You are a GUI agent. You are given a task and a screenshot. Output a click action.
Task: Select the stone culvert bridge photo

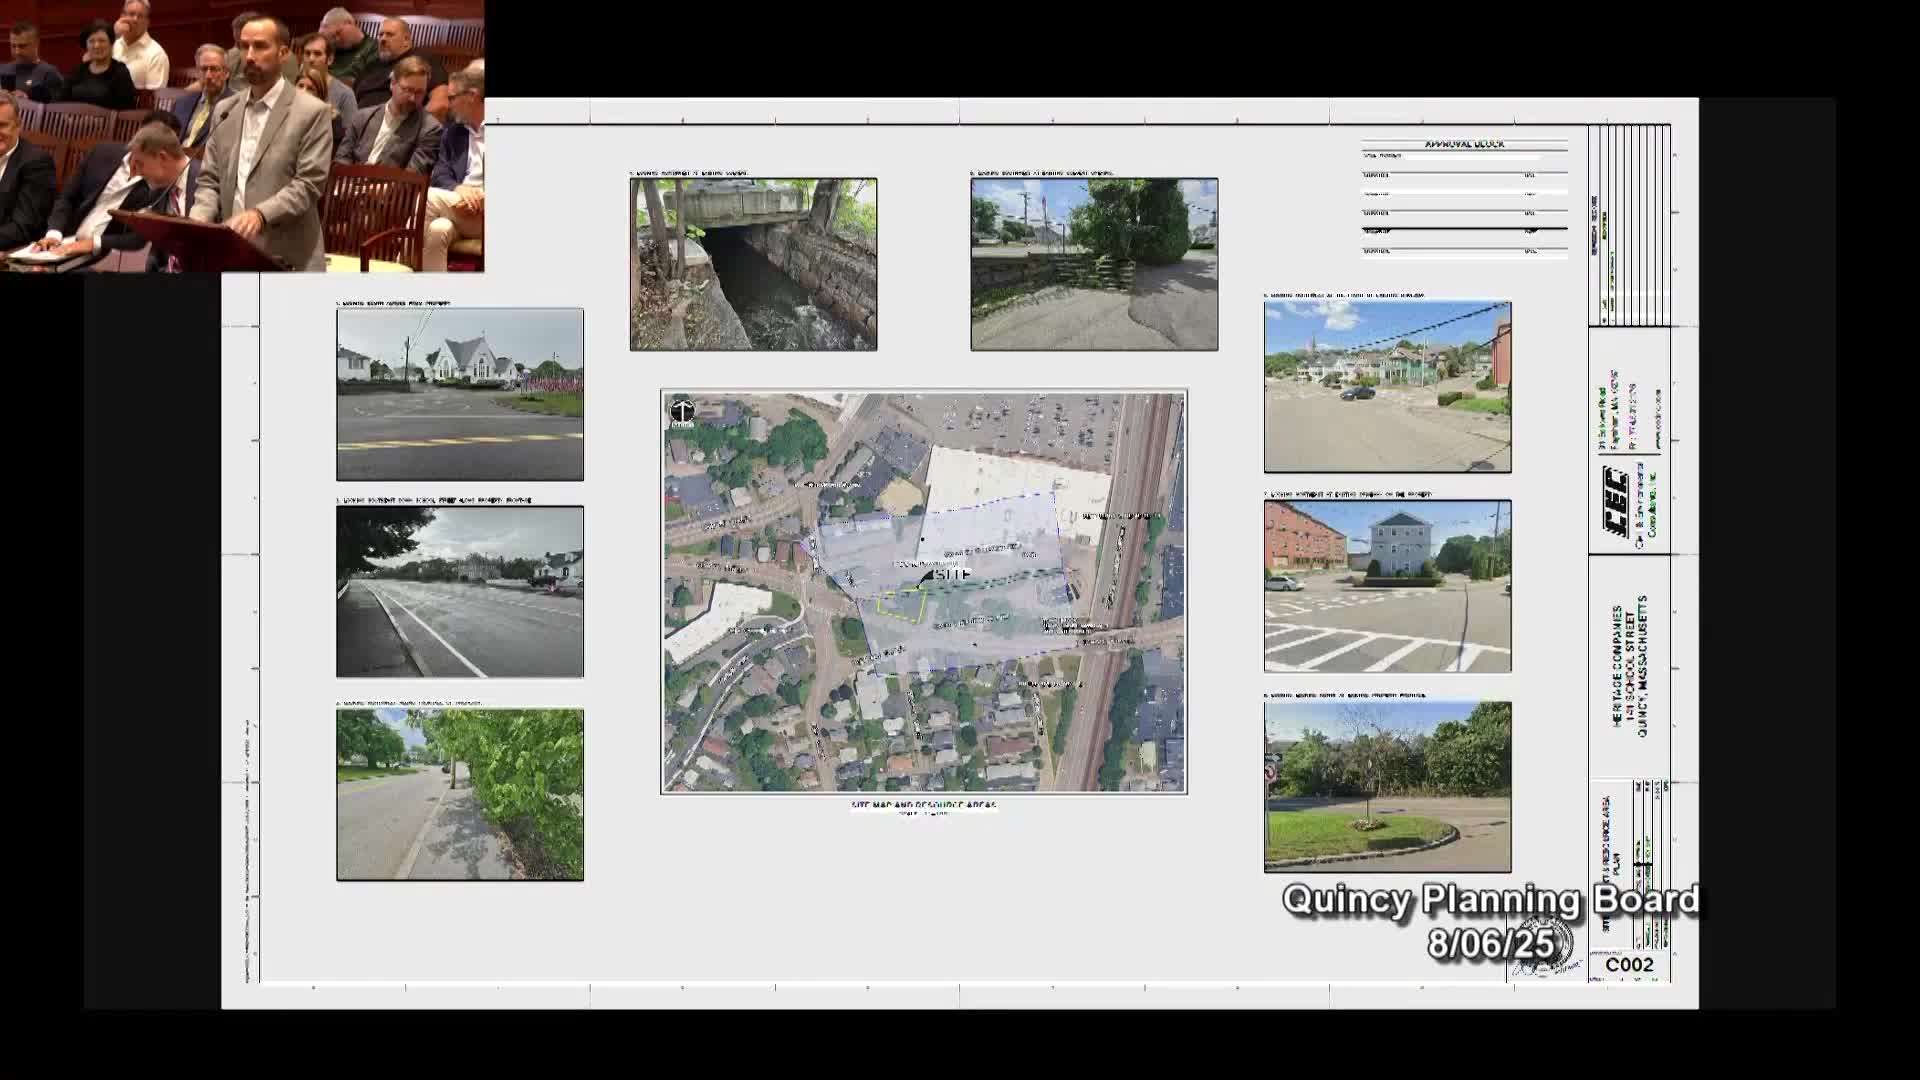point(753,264)
